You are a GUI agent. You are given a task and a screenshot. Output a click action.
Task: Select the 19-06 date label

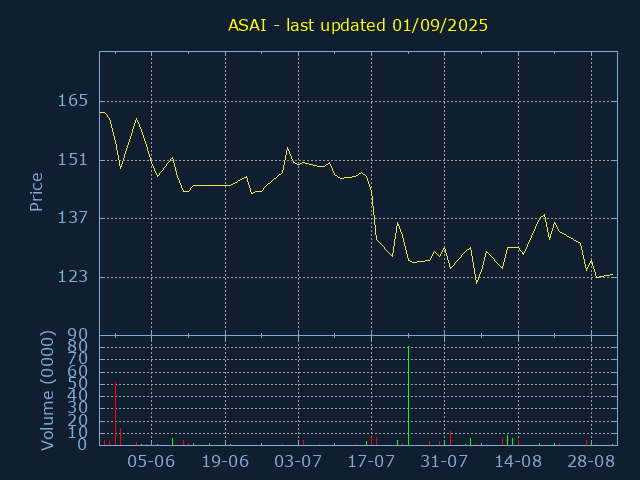point(225,462)
